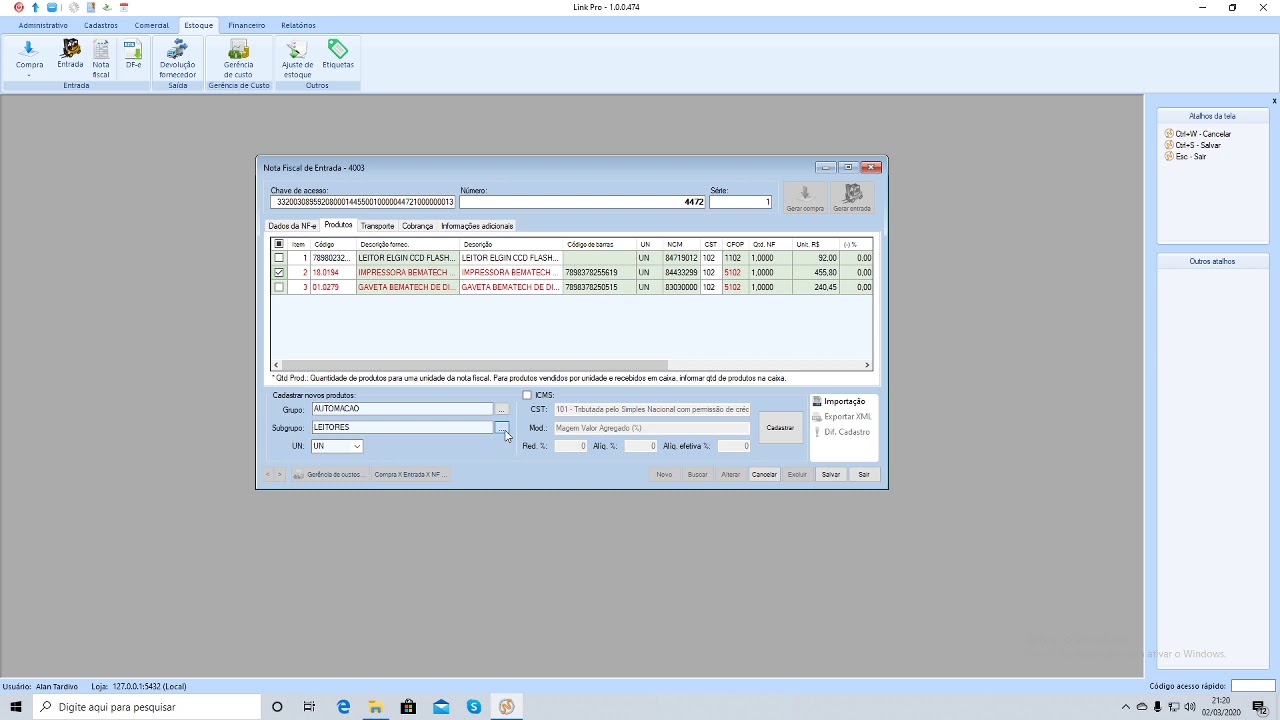Click the Série input field

tap(741, 202)
